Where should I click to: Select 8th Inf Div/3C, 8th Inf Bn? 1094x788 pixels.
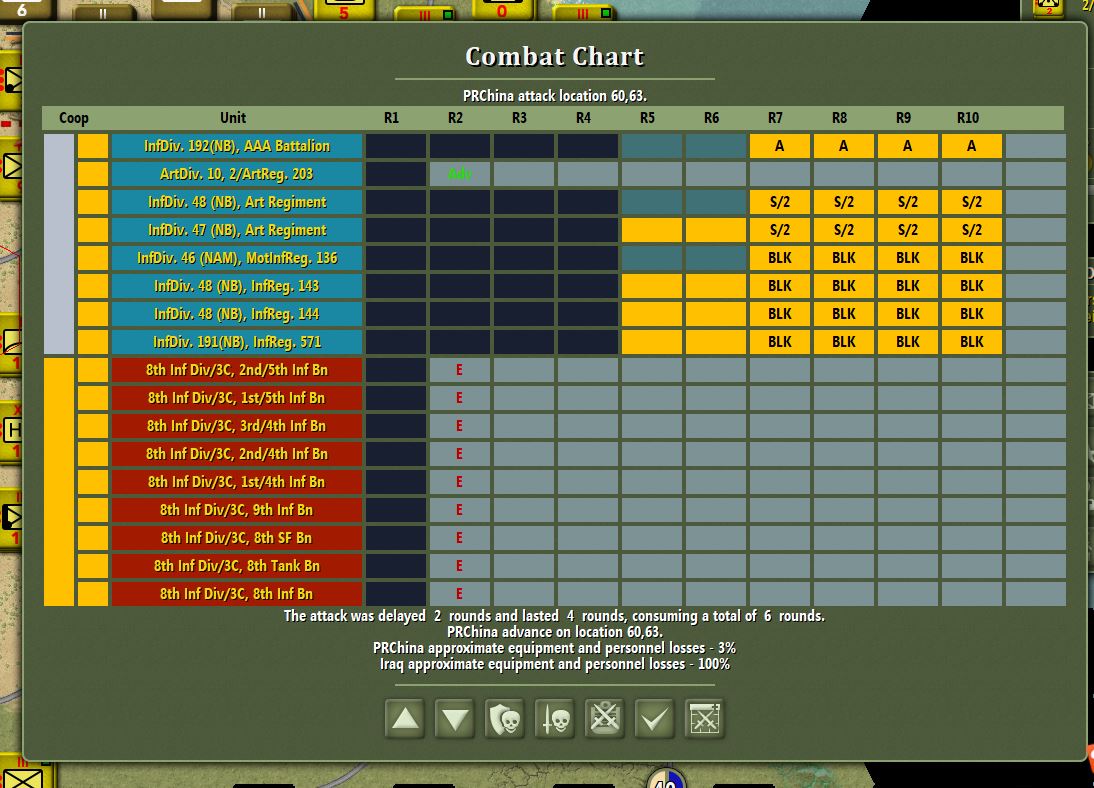pos(237,593)
